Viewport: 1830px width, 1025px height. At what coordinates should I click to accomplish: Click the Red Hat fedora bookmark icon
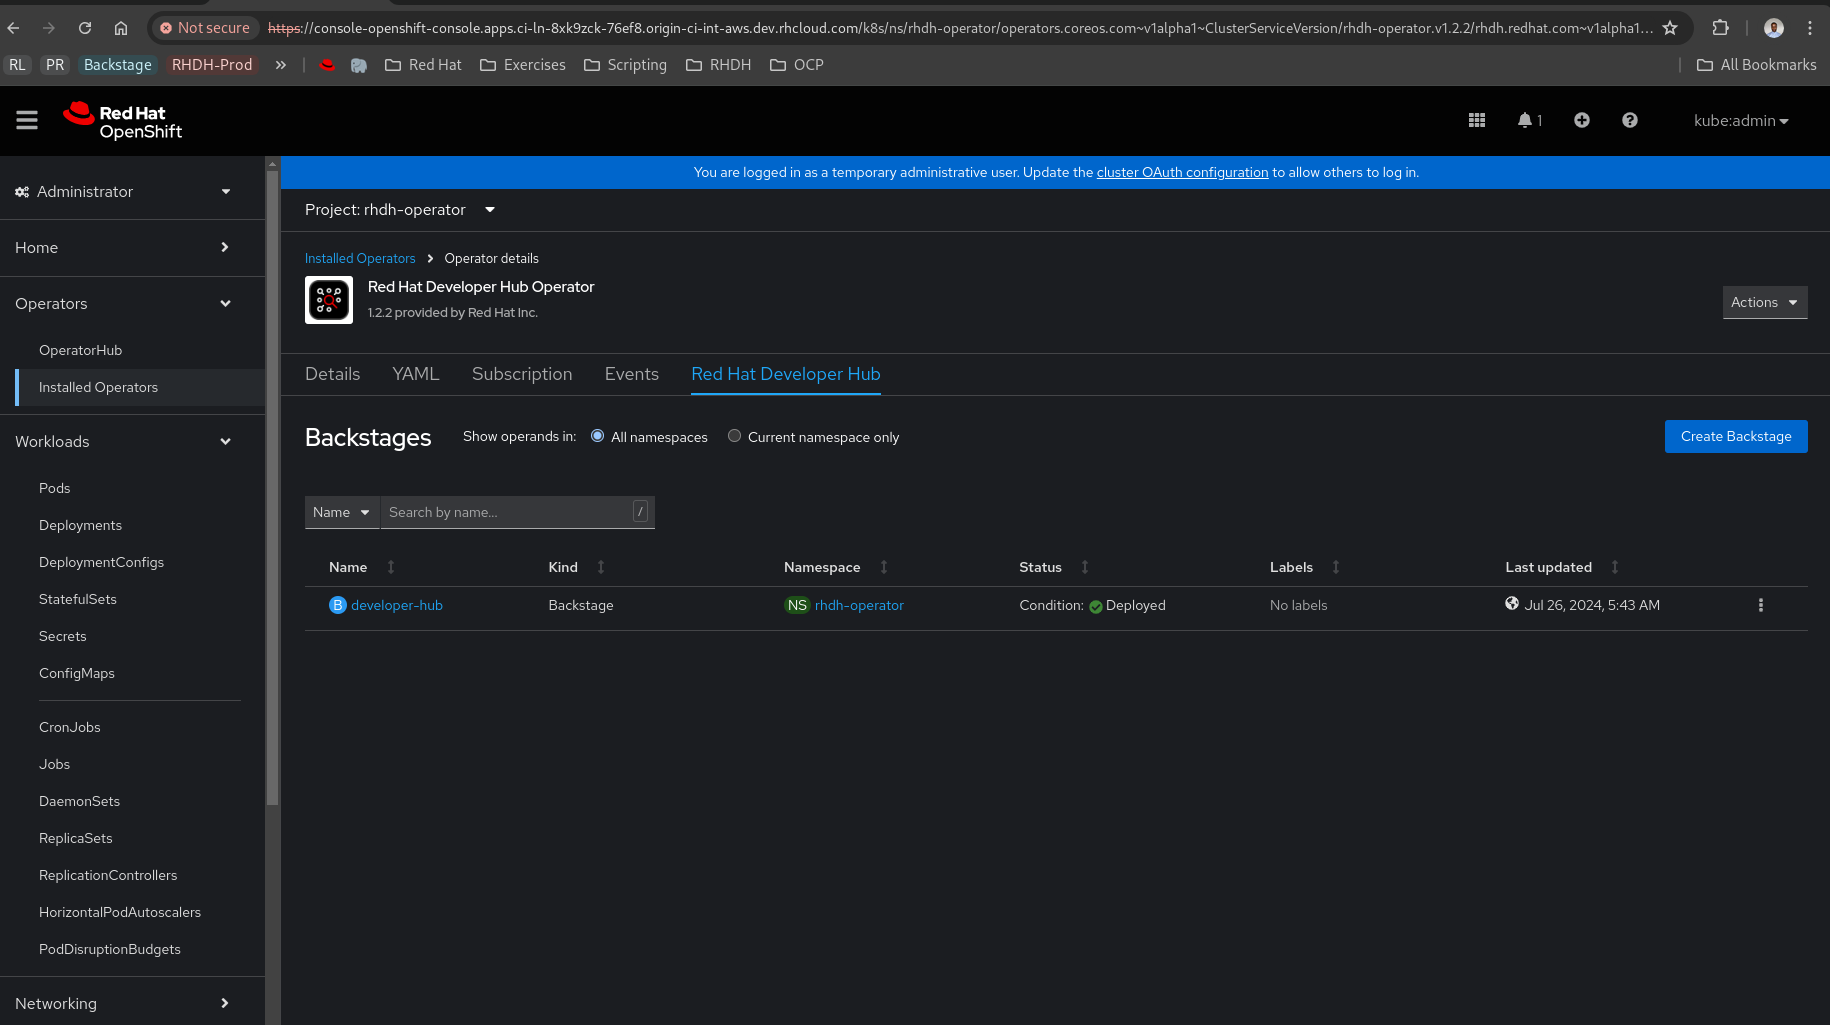(x=327, y=65)
